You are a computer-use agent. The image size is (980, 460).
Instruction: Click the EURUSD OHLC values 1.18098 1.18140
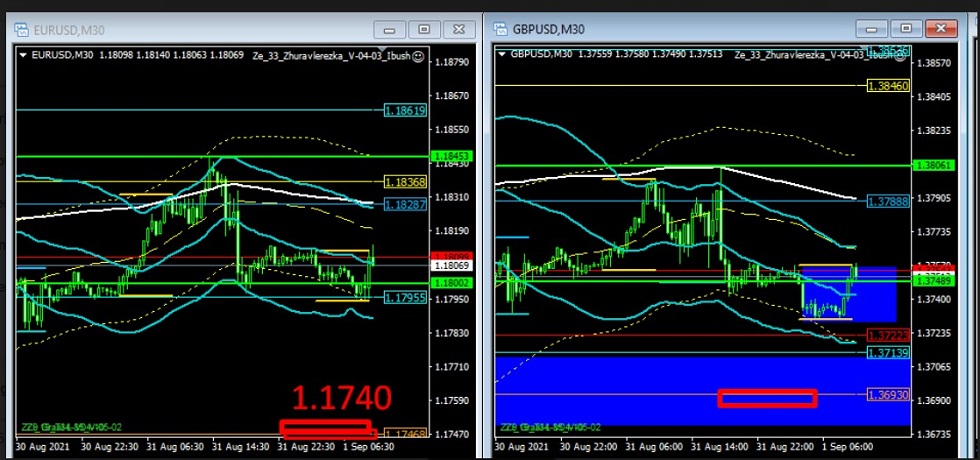coord(132,55)
